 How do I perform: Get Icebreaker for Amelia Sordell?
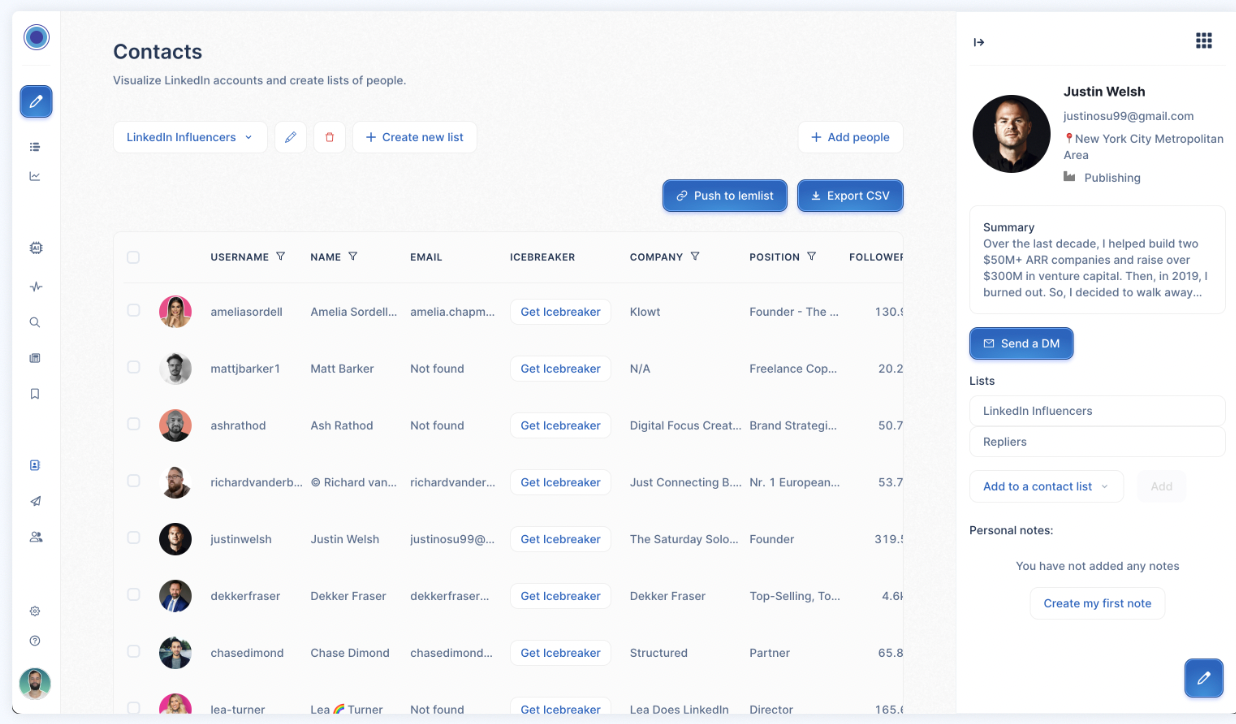point(560,312)
